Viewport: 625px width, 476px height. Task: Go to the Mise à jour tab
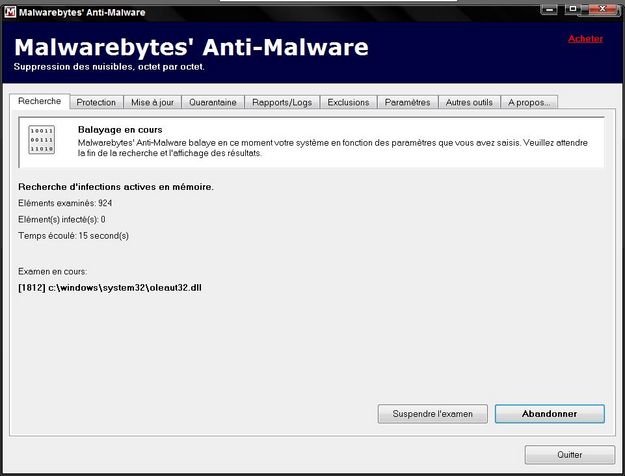[x=152, y=102]
